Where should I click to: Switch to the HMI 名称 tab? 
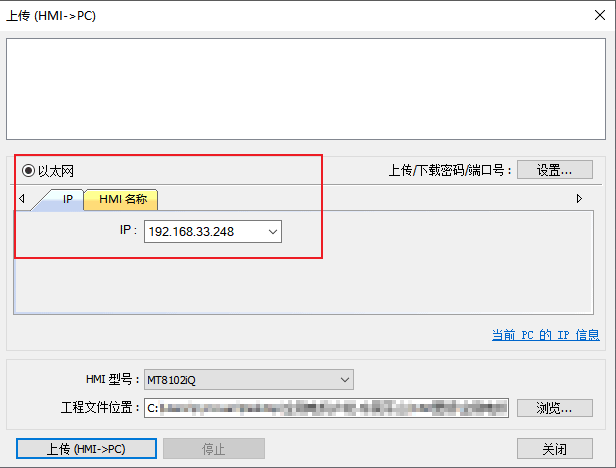(122, 199)
